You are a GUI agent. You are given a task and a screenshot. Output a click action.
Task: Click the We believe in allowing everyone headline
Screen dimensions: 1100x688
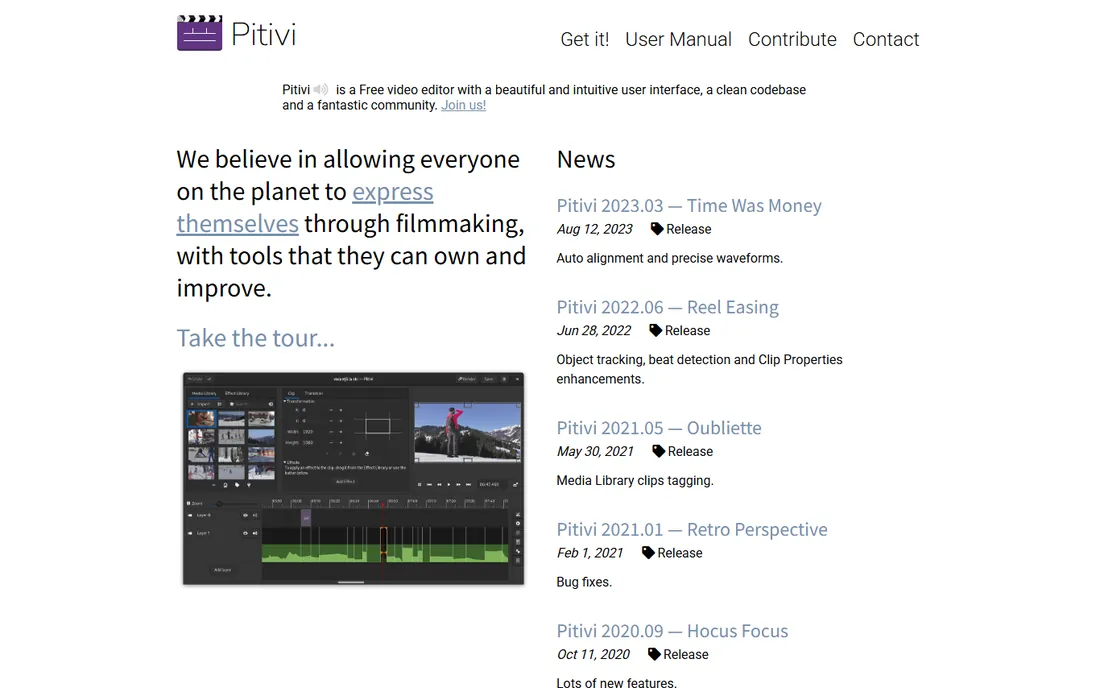pos(351,223)
